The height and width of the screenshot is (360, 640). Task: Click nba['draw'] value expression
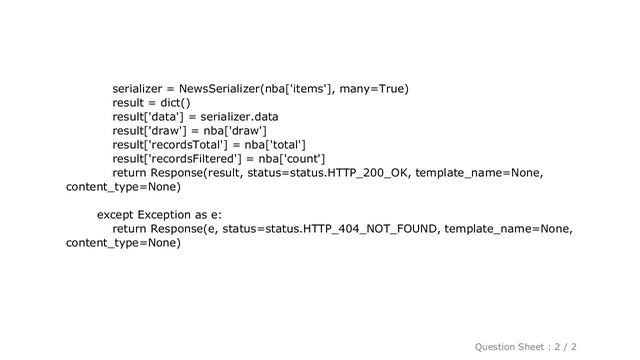tap(235, 131)
